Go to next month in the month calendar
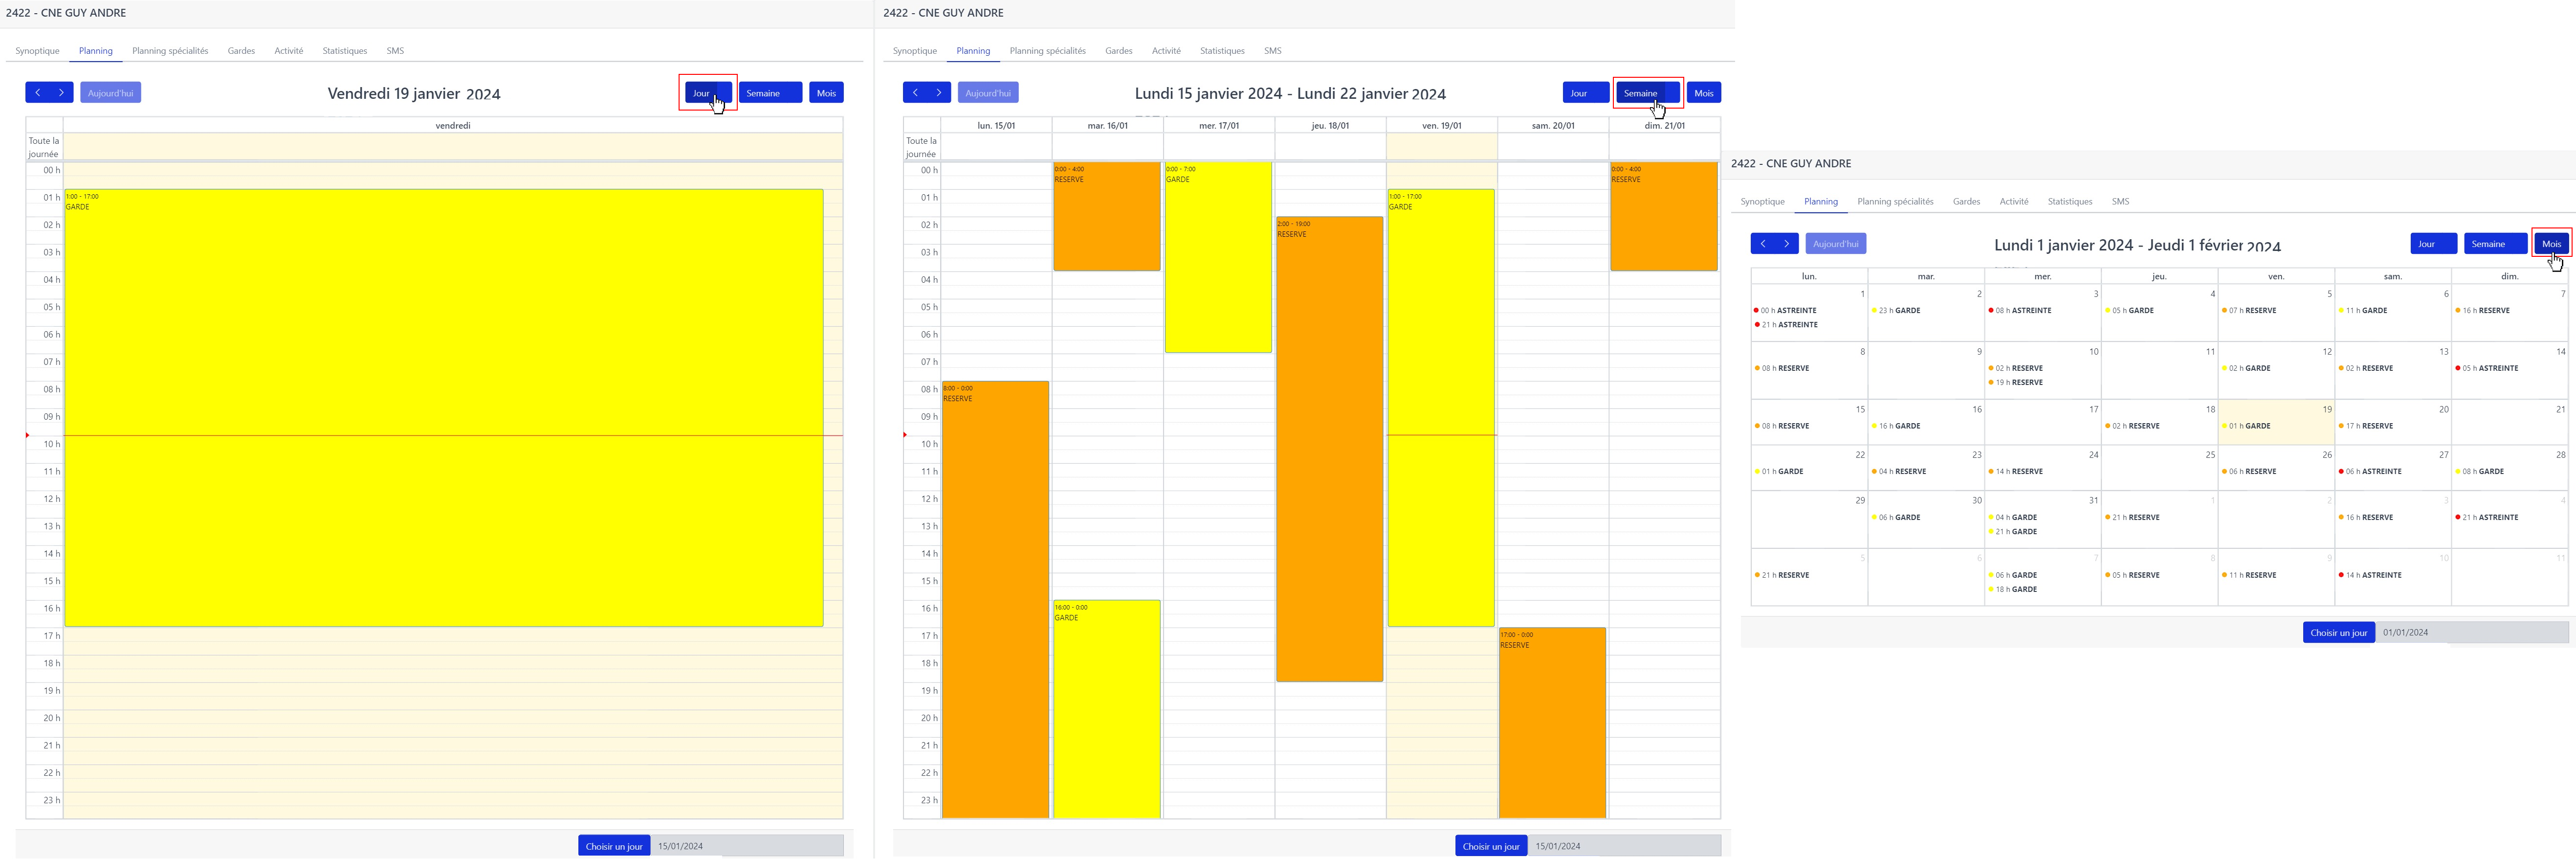 tap(1786, 244)
